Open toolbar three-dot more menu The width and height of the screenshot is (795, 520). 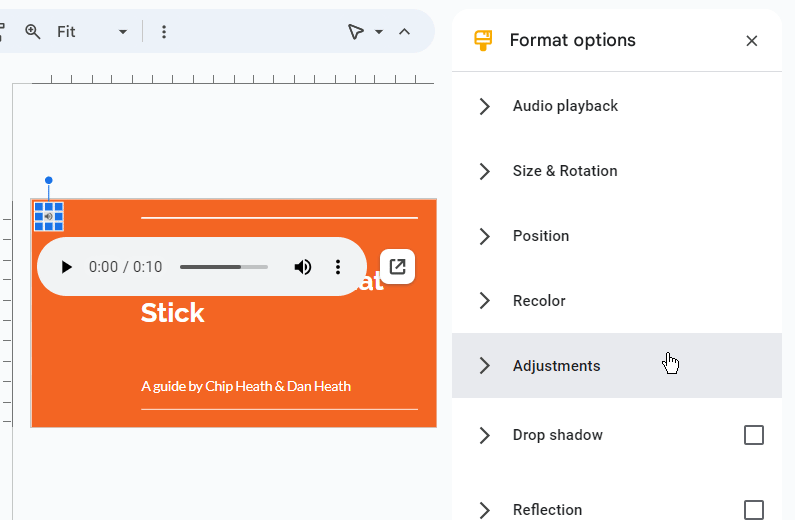pyautogui.click(x=164, y=32)
